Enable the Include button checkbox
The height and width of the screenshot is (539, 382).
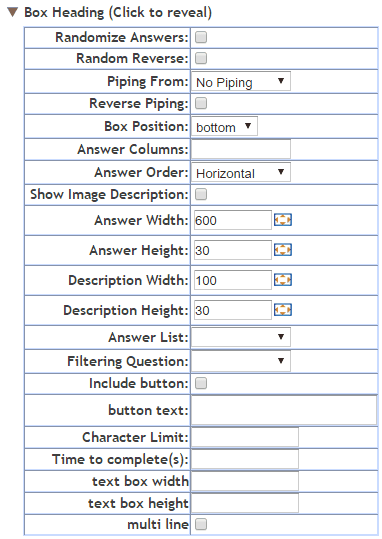pos(201,383)
